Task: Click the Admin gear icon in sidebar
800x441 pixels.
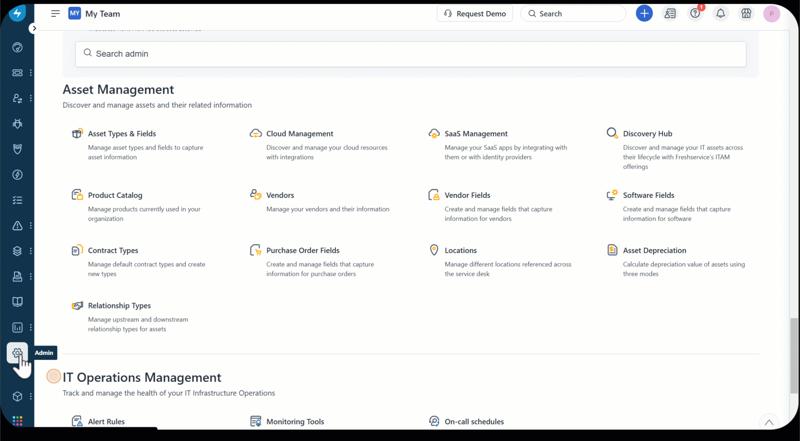Action: point(17,353)
